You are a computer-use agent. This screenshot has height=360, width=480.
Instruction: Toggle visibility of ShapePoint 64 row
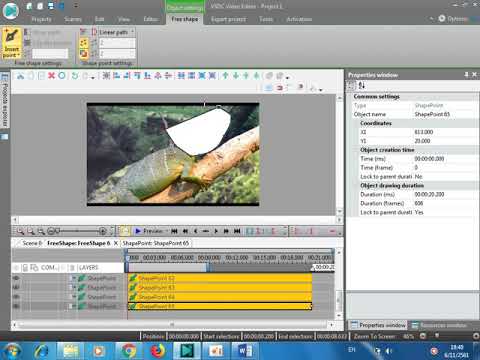[x=16, y=297]
